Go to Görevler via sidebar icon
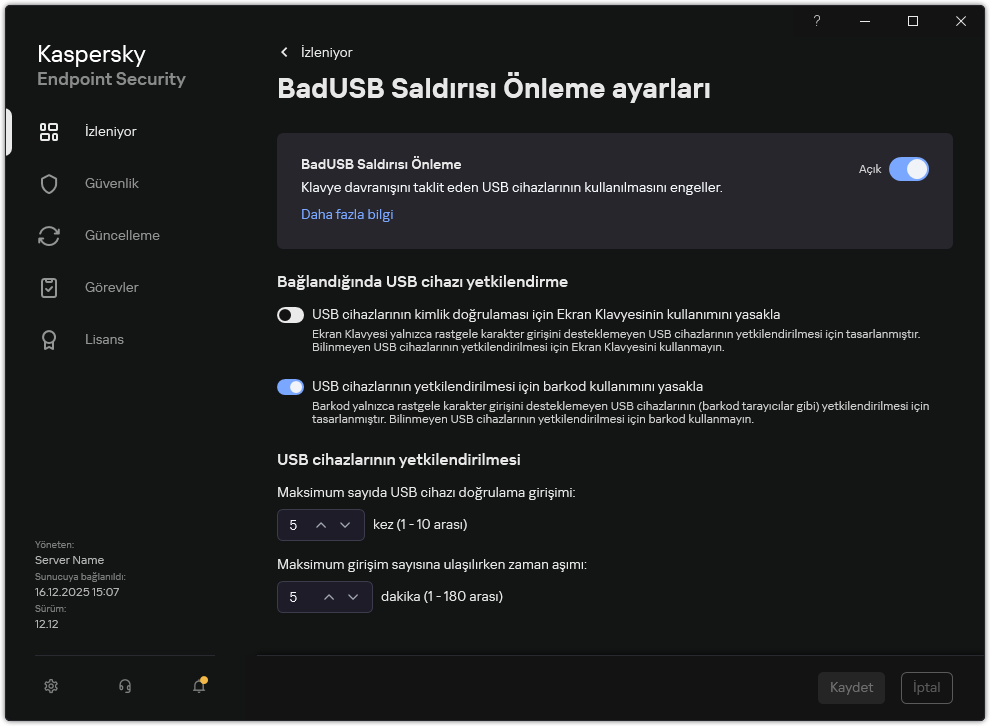This screenshot has height=726, width=990. [x=49, y=287]
